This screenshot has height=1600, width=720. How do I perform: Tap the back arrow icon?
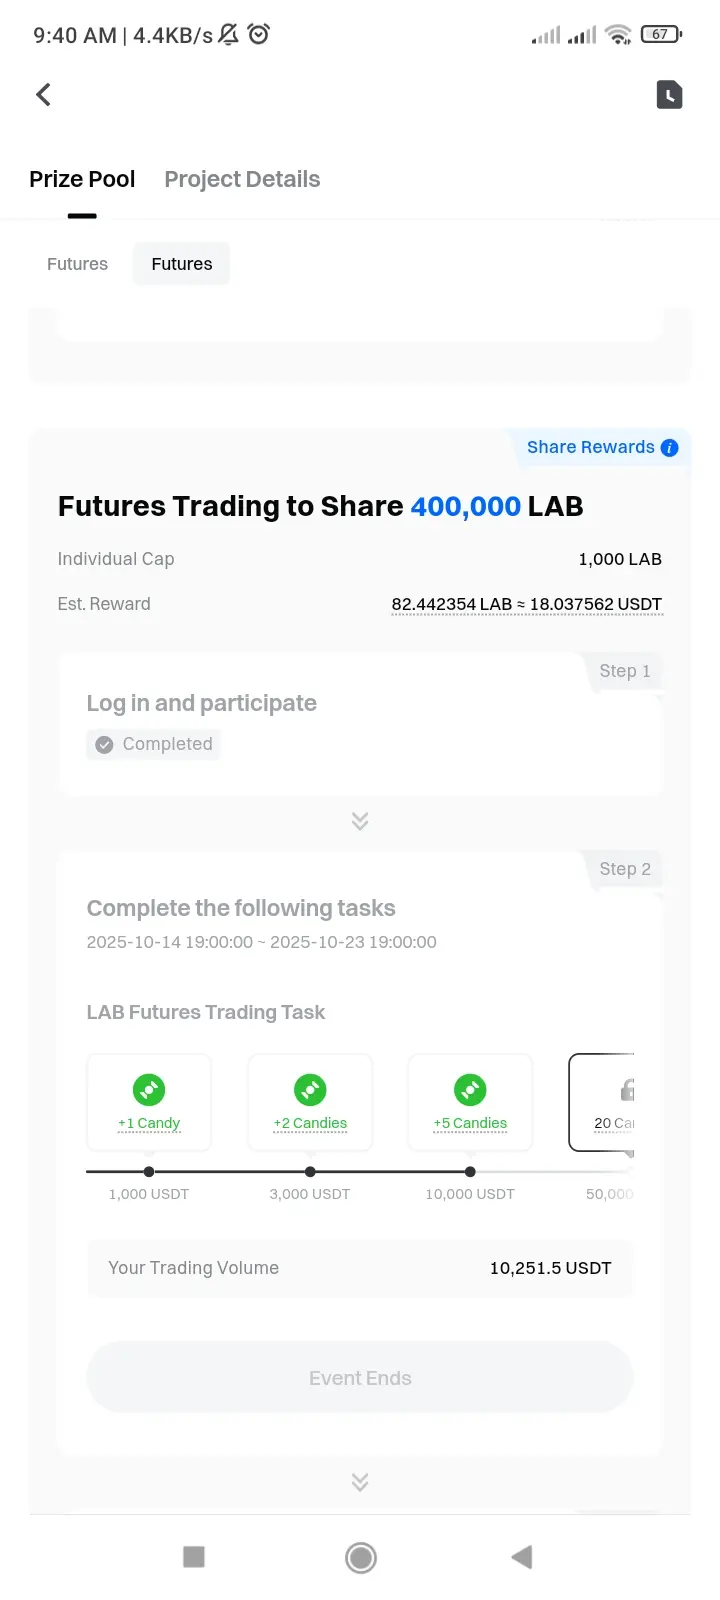tap(44, 95)
